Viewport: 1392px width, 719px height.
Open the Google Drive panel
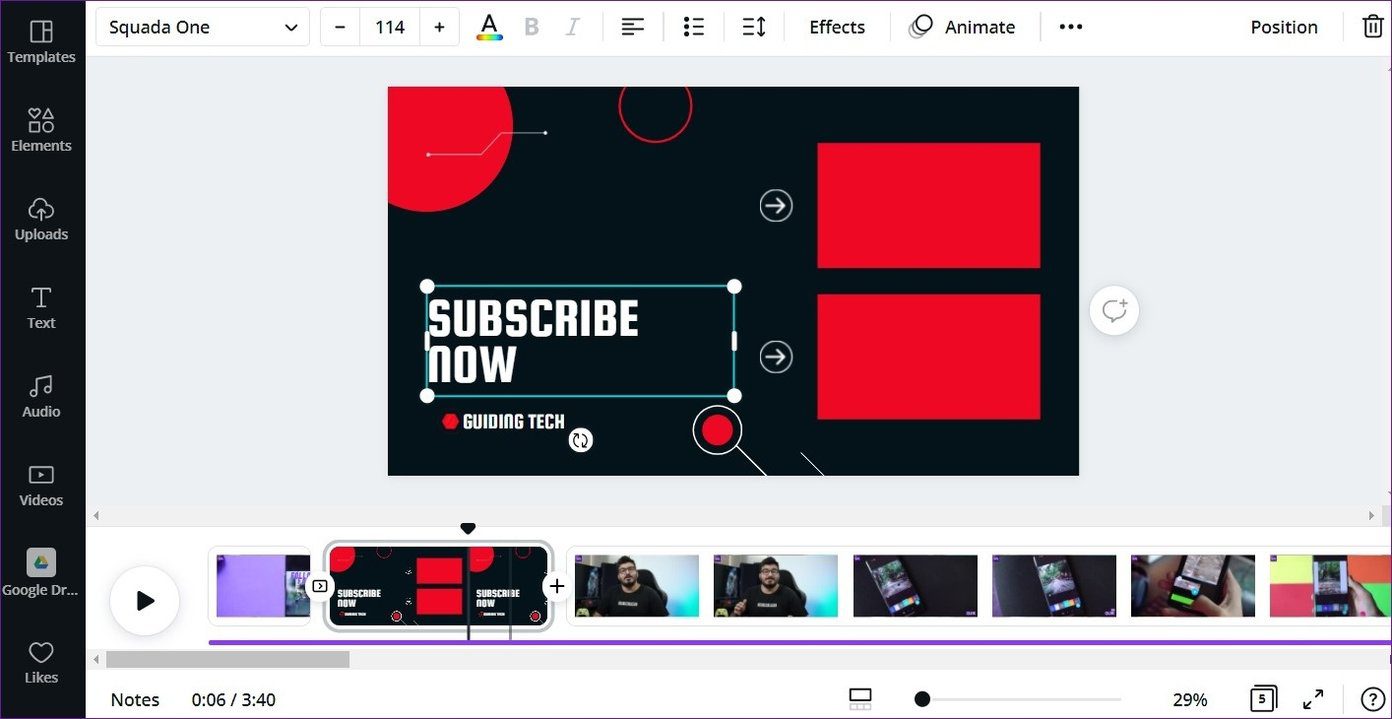coord(41,573)
